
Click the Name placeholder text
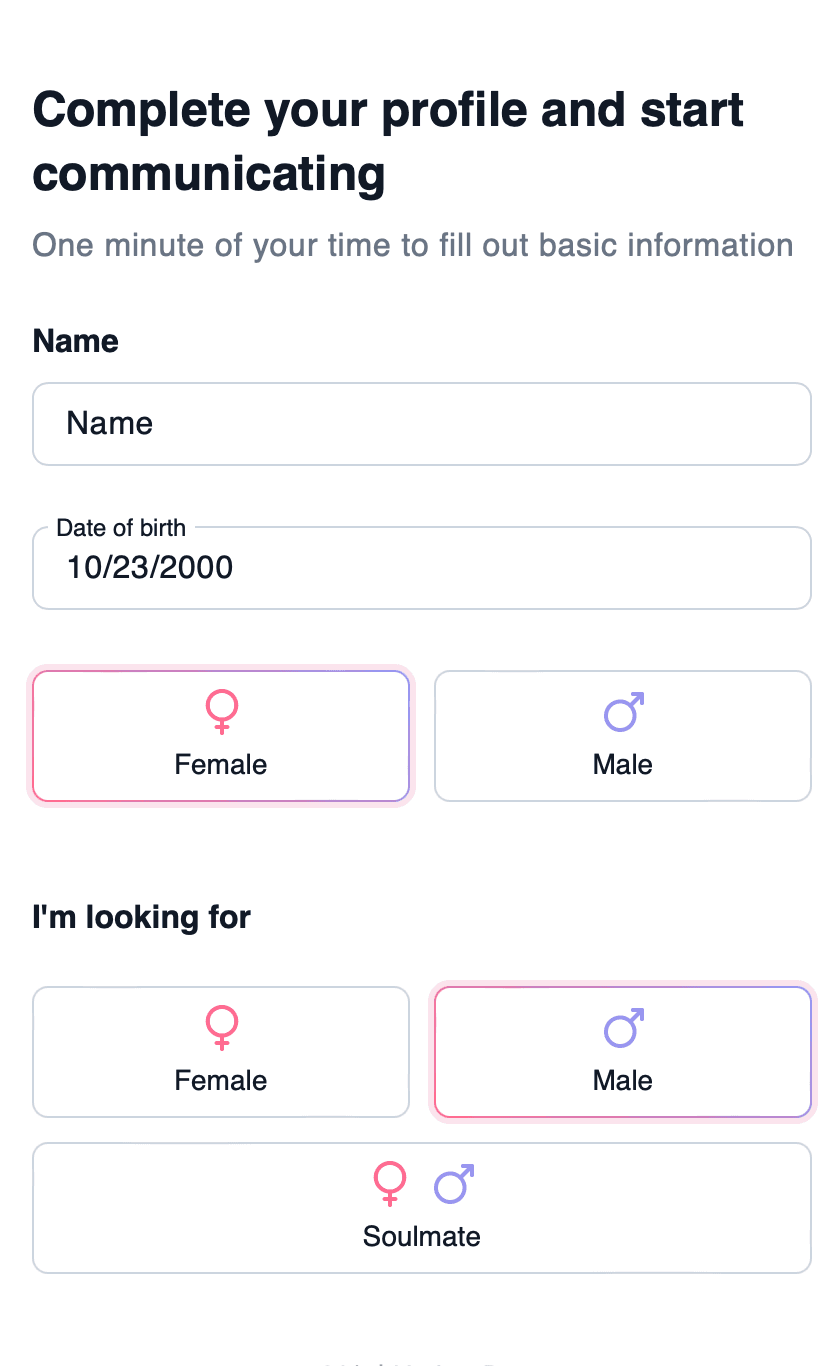coord(109,424)
